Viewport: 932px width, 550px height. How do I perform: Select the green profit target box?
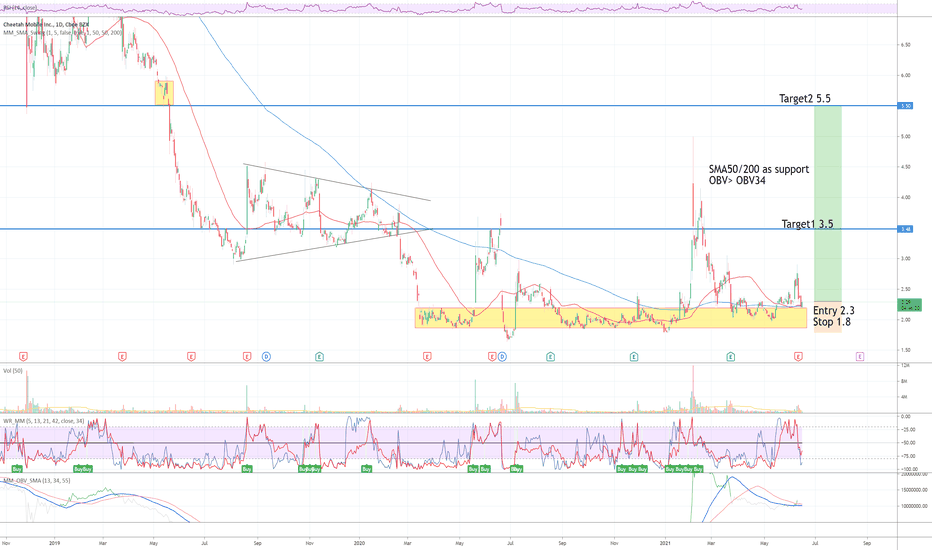point(827,203)
